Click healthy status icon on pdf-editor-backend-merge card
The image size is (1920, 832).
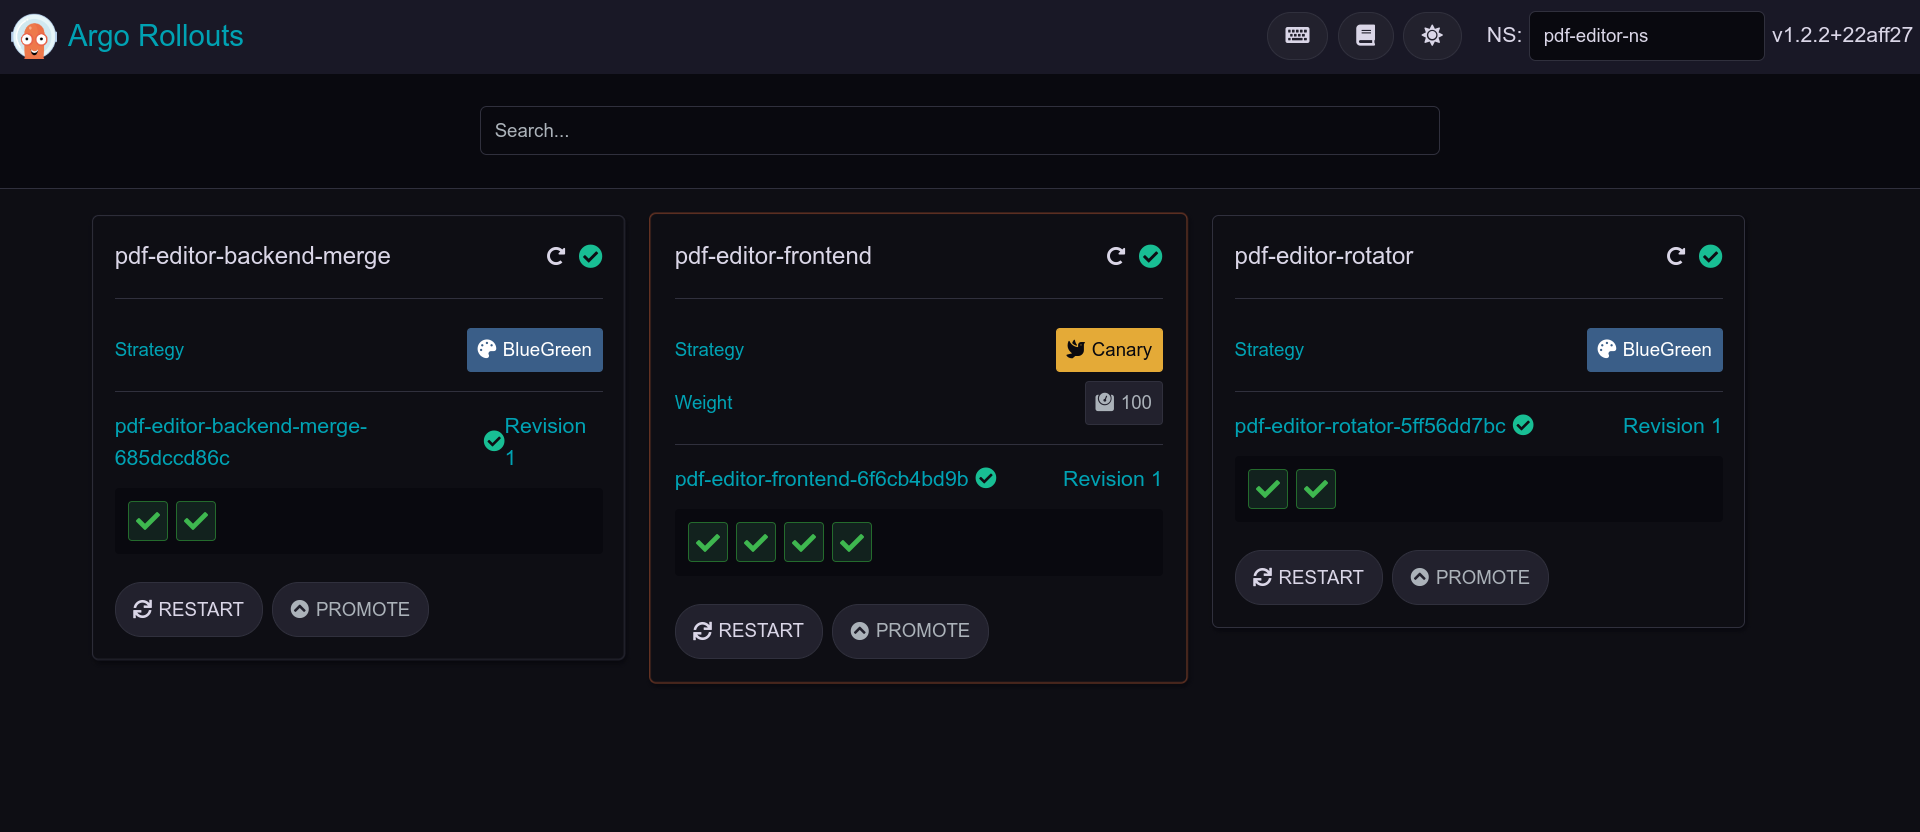tap(591, 256)
